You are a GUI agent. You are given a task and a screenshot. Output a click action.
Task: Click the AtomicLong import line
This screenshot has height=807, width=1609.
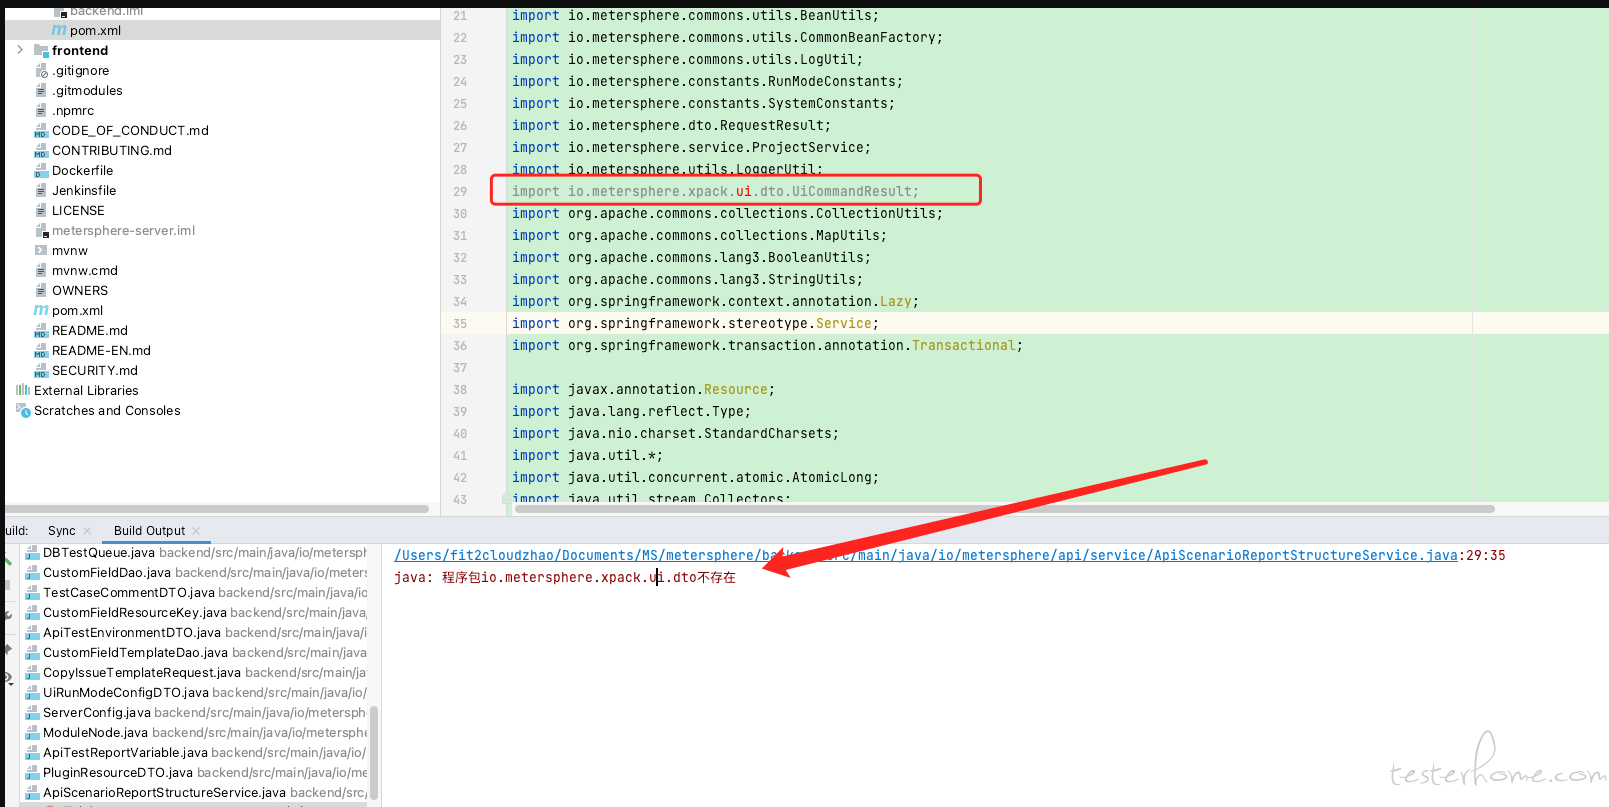pos(695,478)
